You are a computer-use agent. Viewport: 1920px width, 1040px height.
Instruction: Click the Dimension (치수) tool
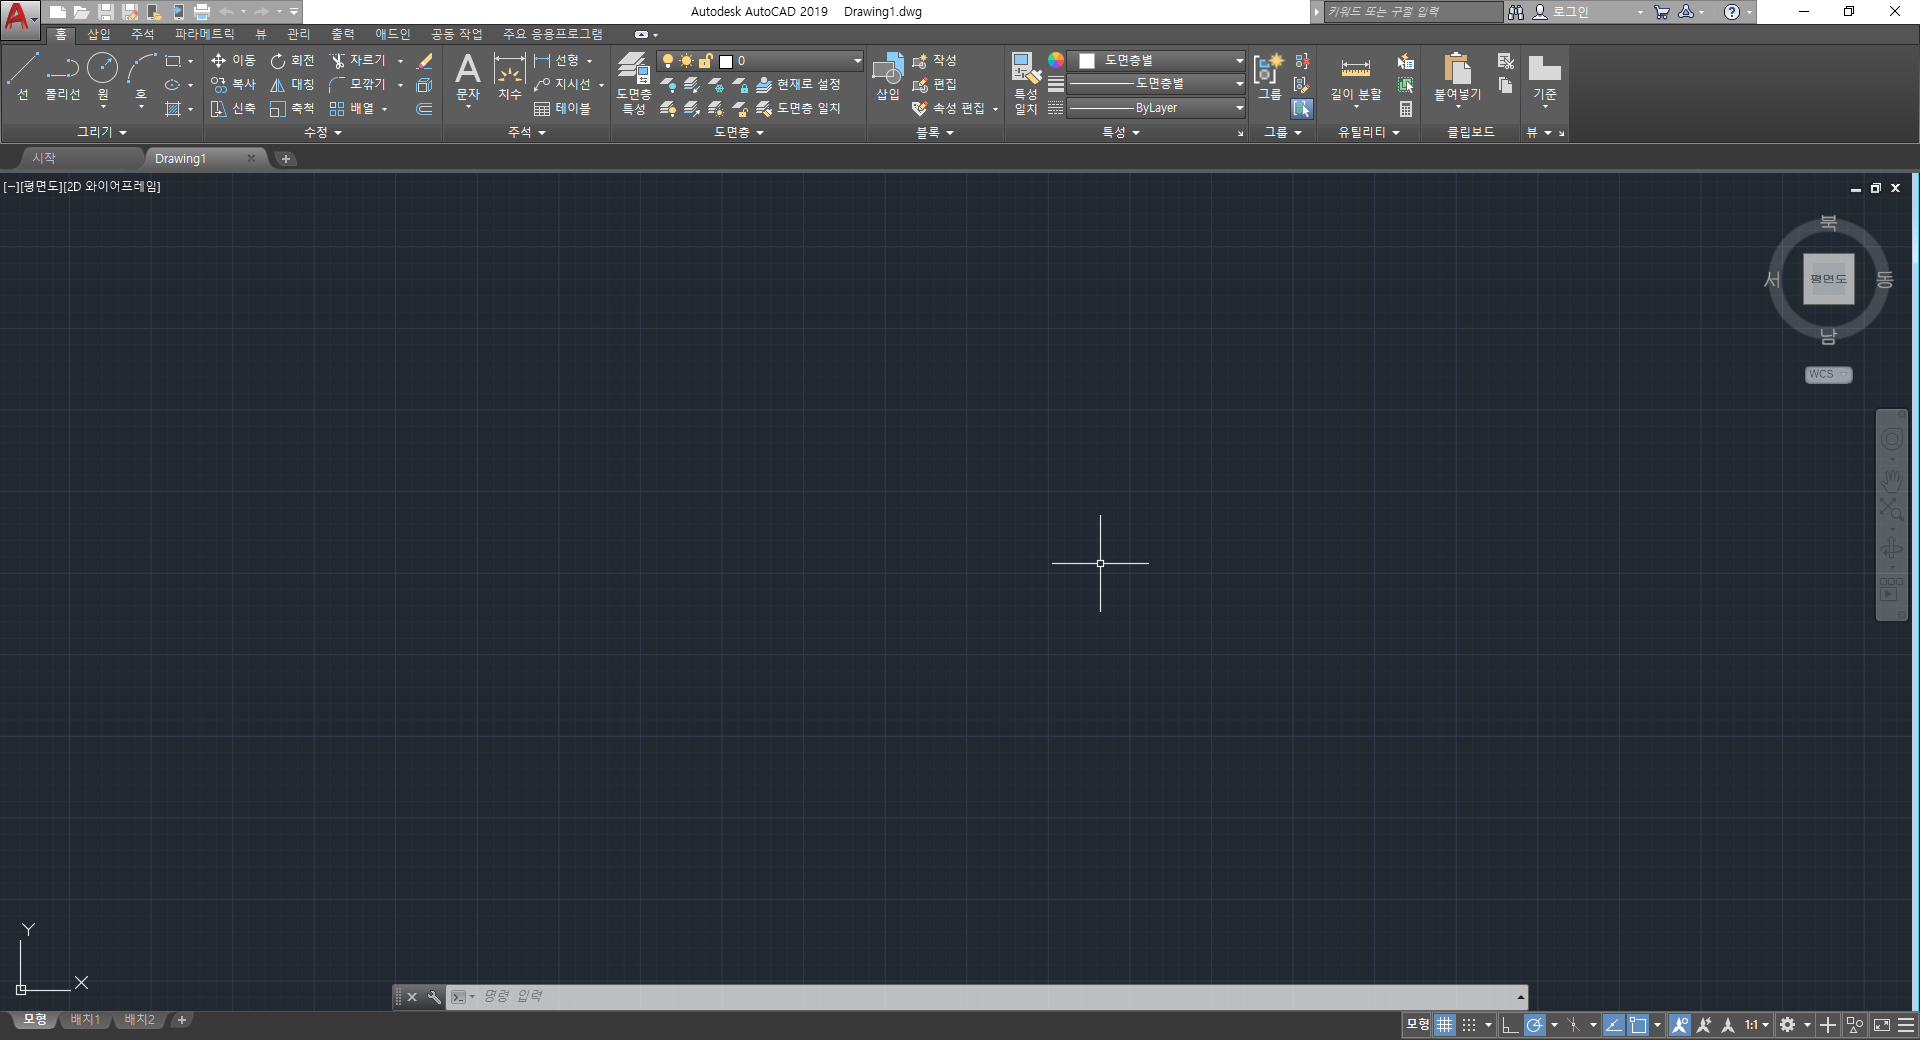[510, 76]
